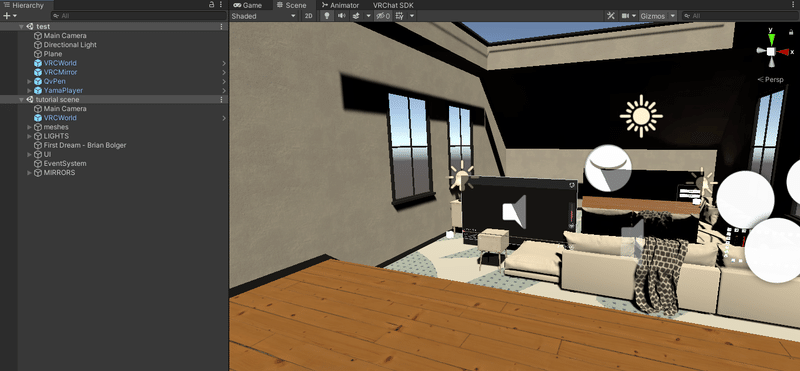The image size is (800, 371).
Task: Open the Gizmos dropdown arrow
Action: [x=672, y=16]
